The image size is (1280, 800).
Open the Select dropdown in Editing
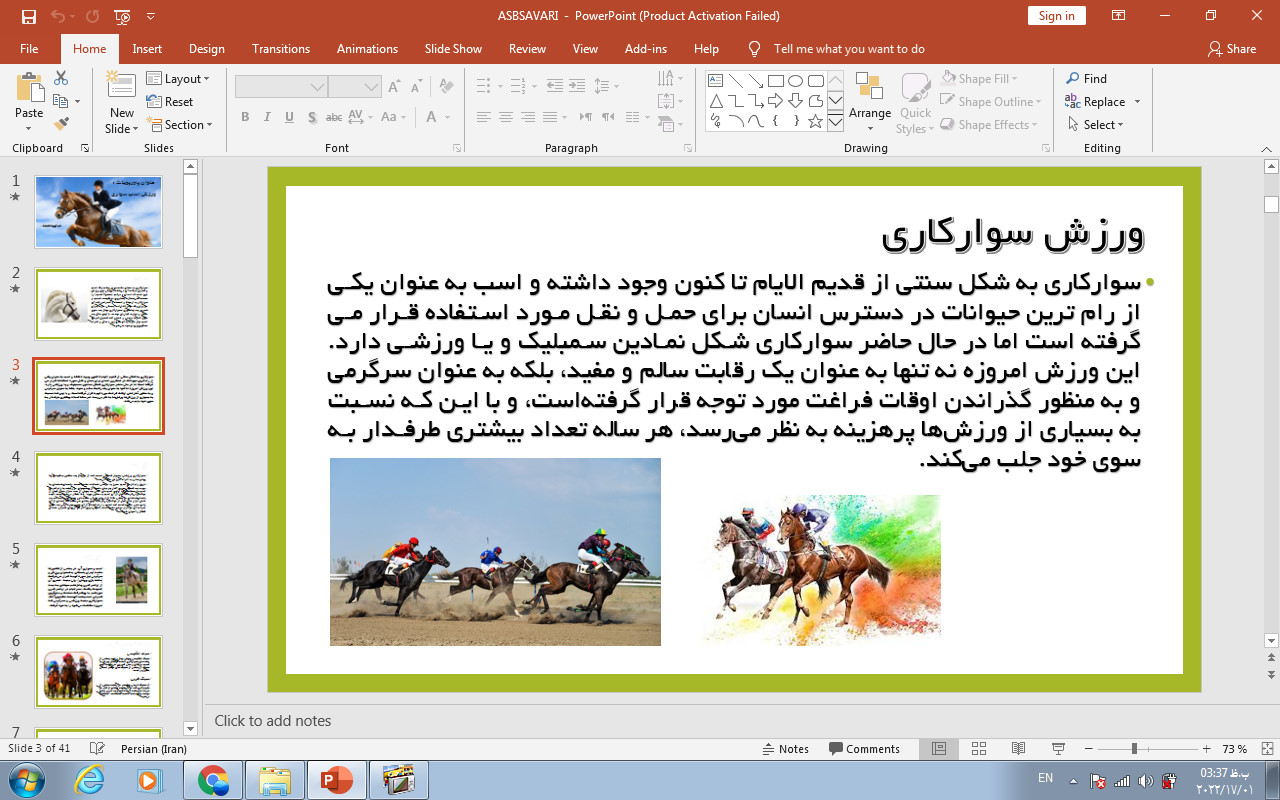point(1096,125)
